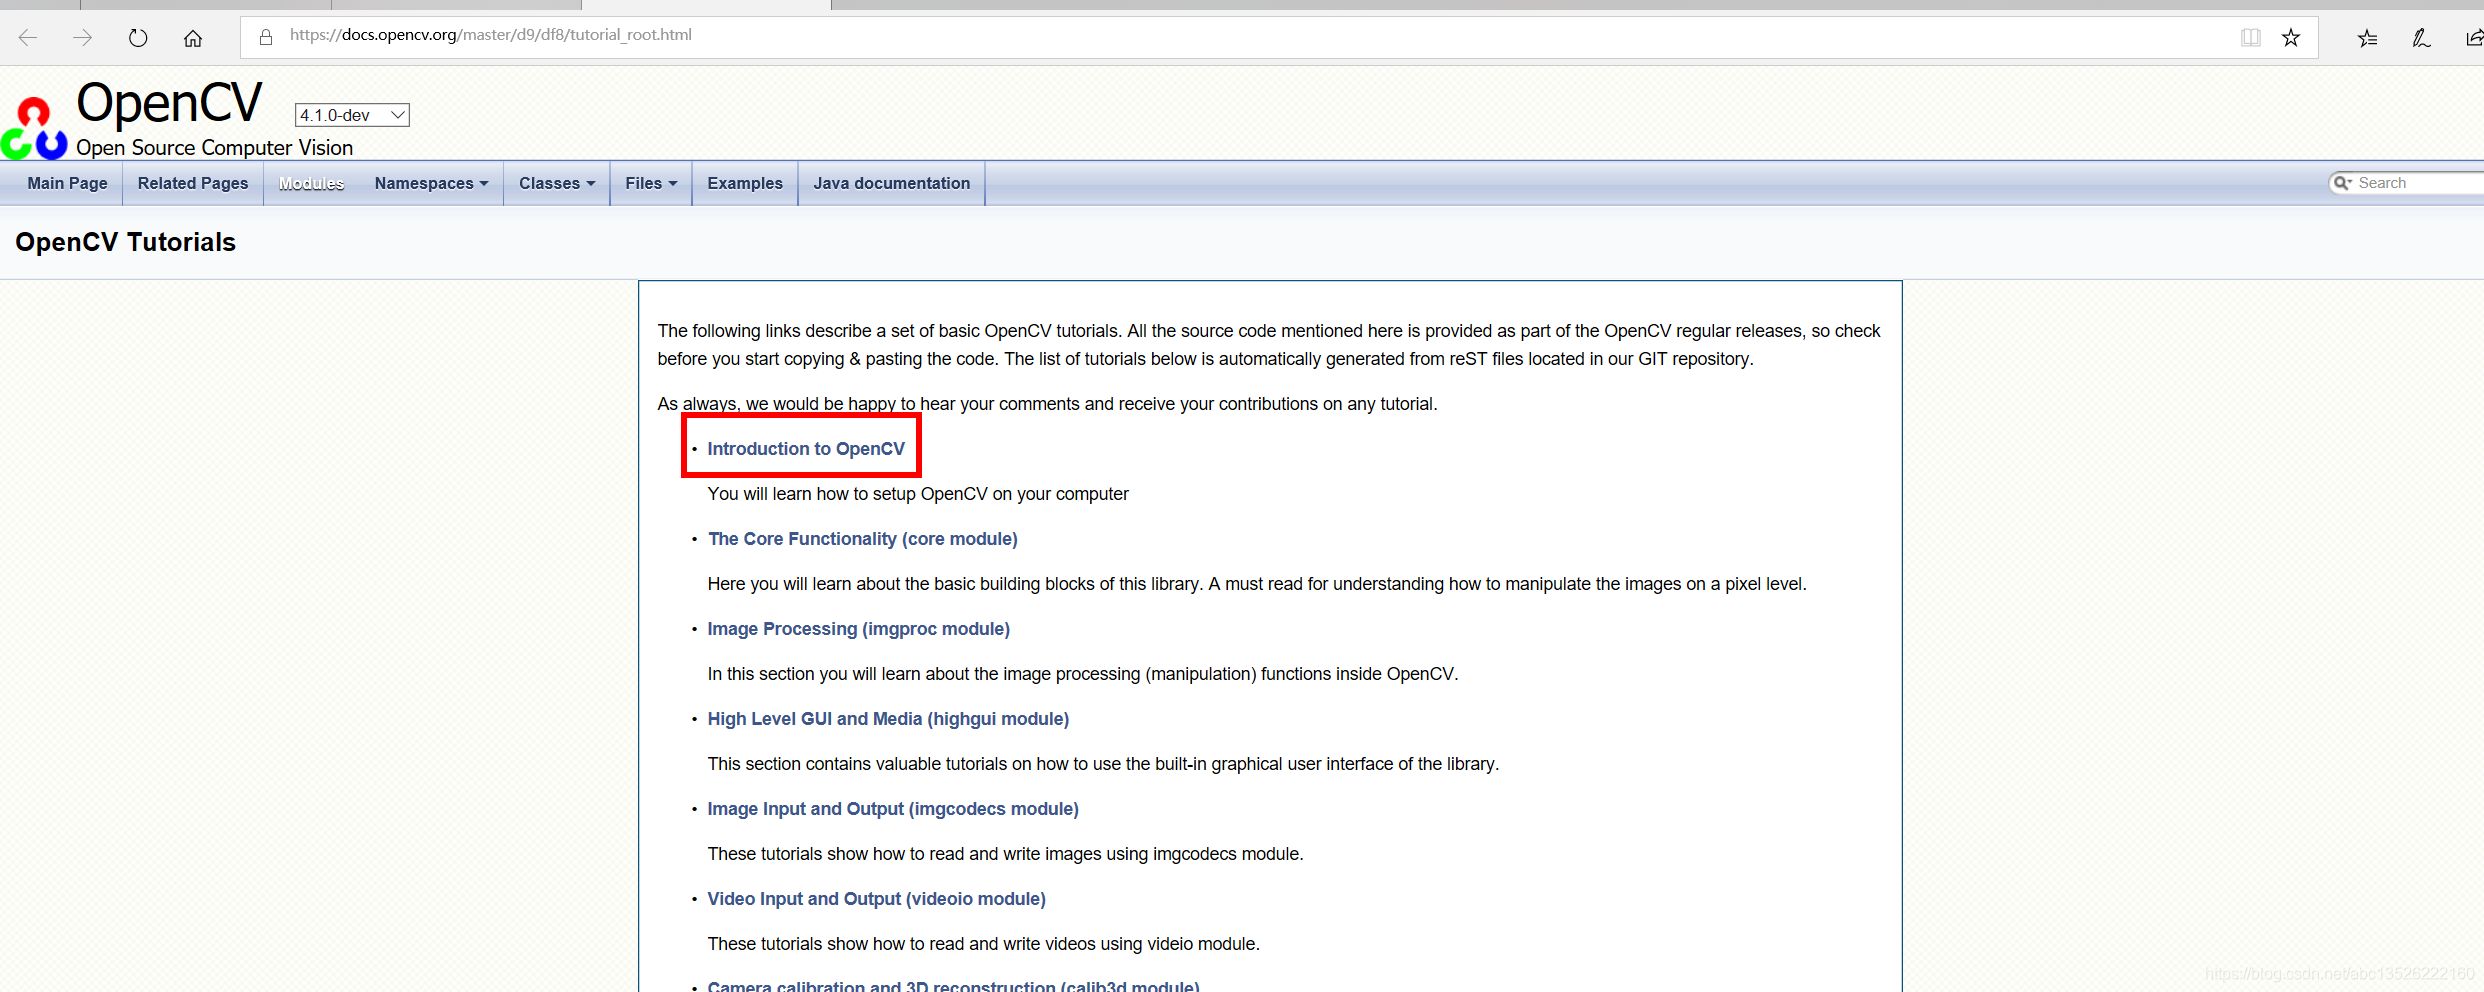Open Video Input and Output (videoio module) link
This screenshot has height=992, width=2484.
[x=877, y=899]
